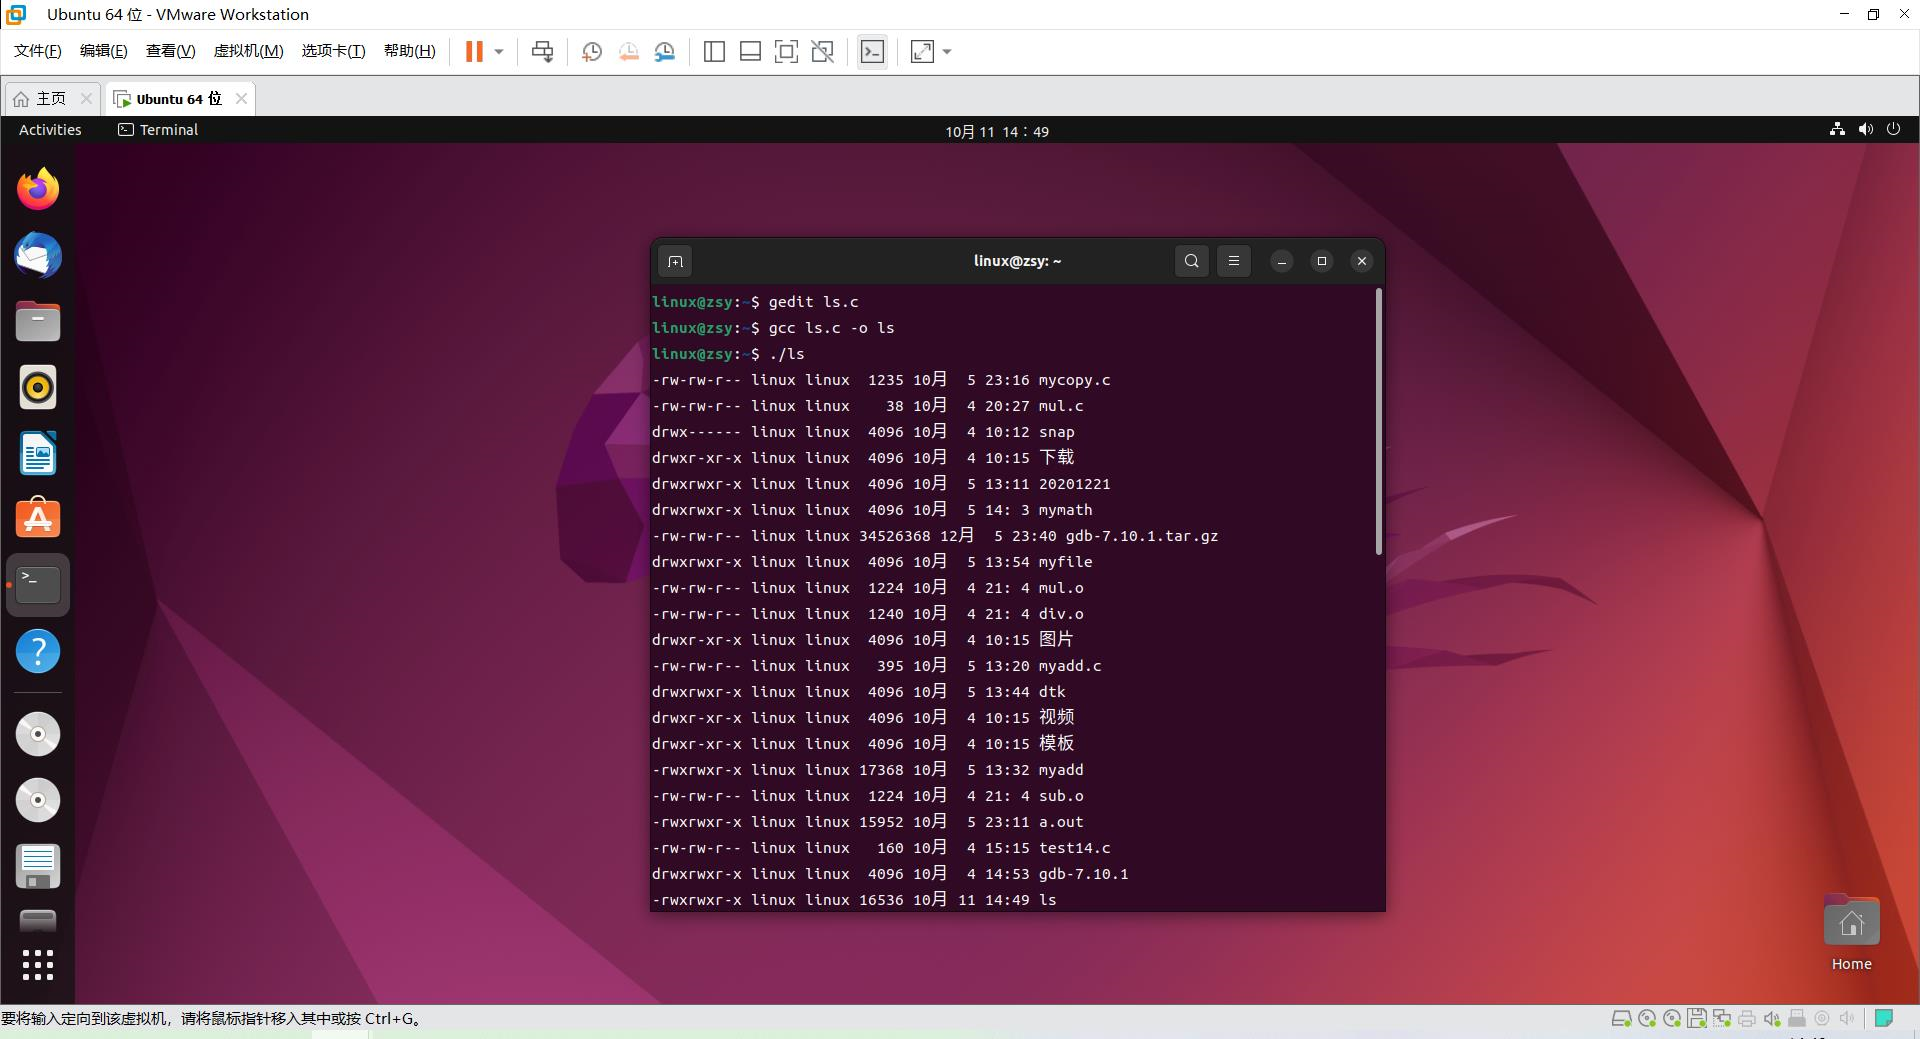Open the 帮助(H) menu
1920x1039 pixels.
tap(409, 51)
